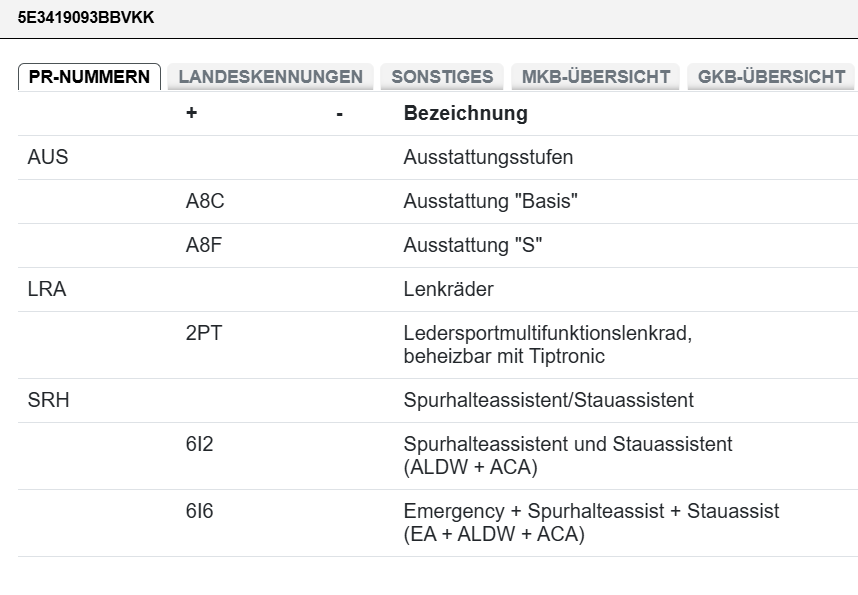Click part number 5E3419093BBVKK title
The height and width of the screenshot is (595, 858).
[x=86, y=17]
